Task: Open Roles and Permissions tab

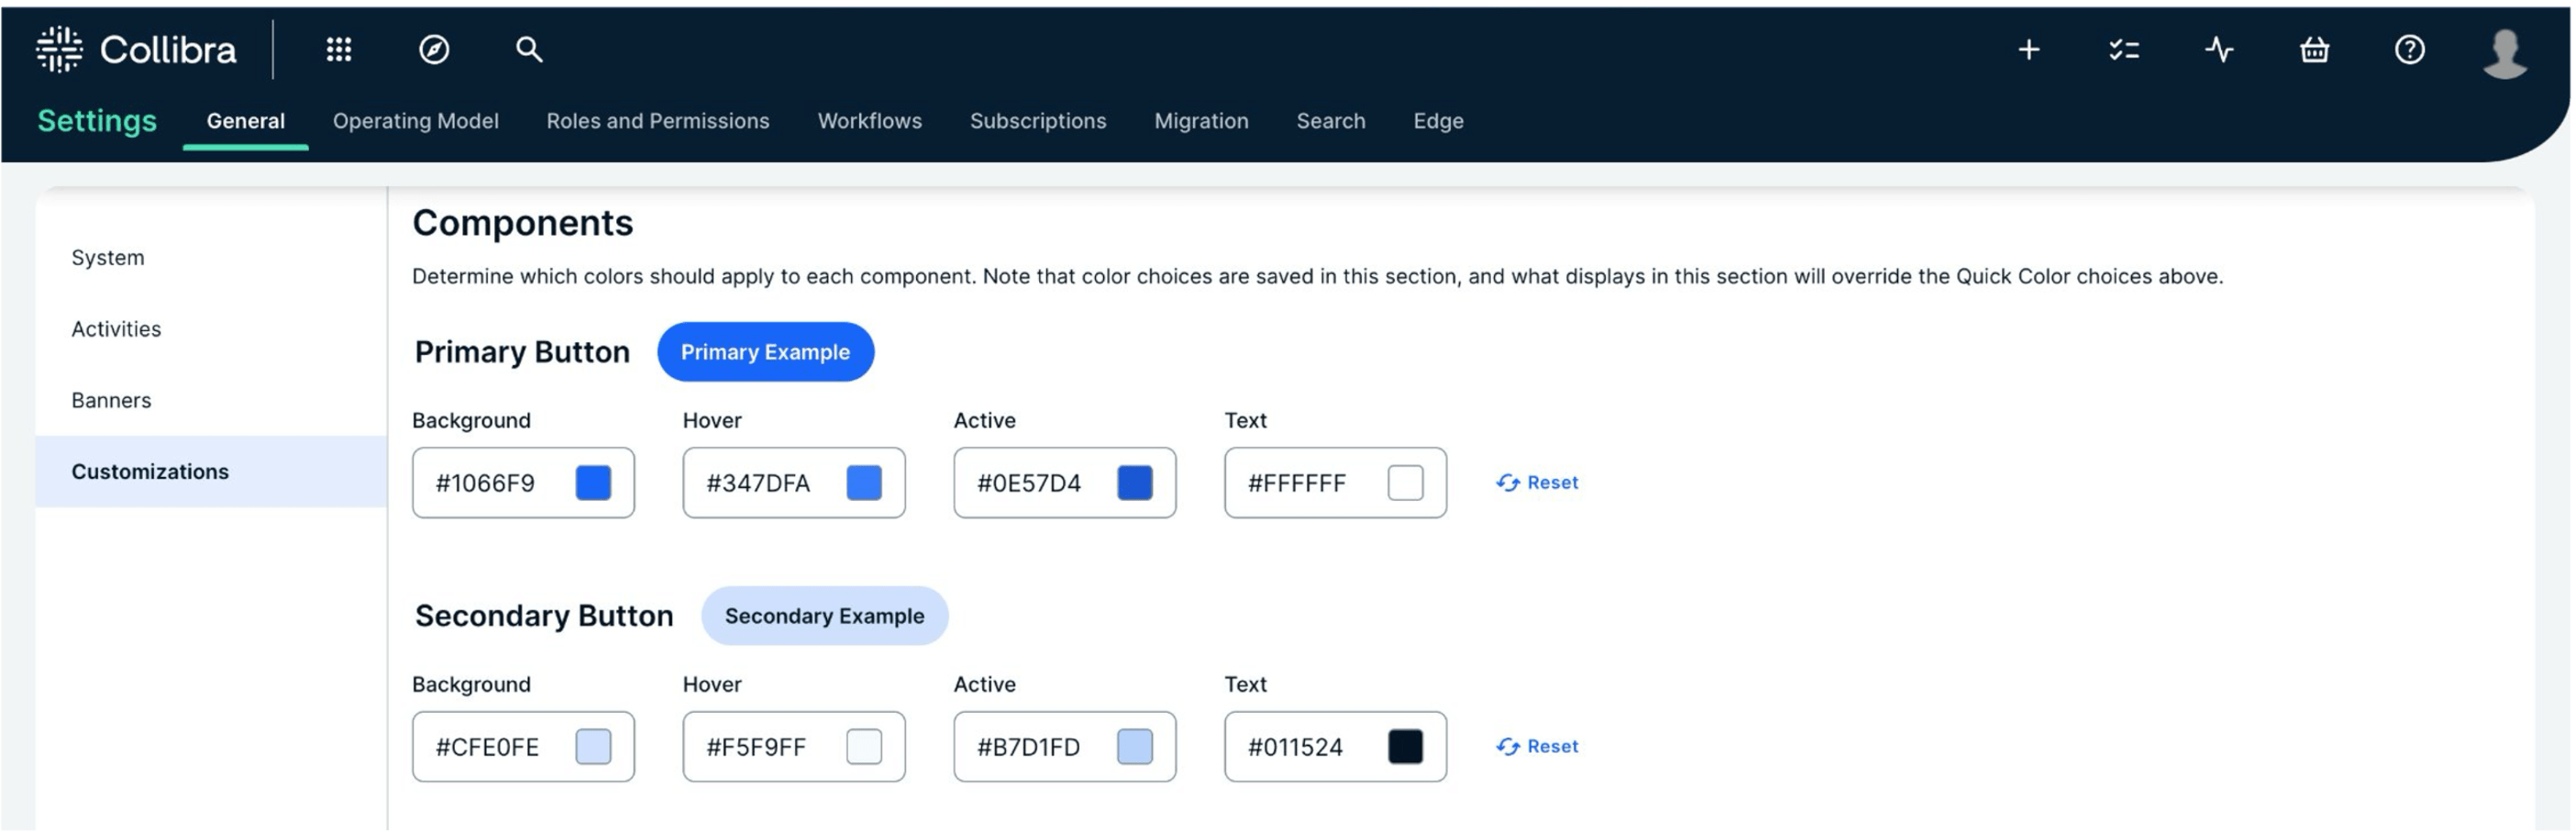Action: coord(658,121)
